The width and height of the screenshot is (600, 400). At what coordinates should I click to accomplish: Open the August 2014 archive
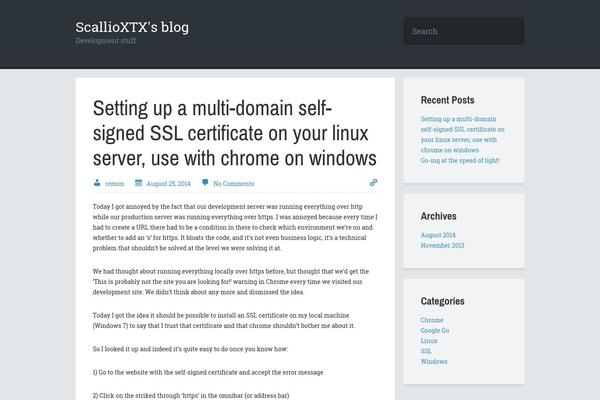point(438,235)
